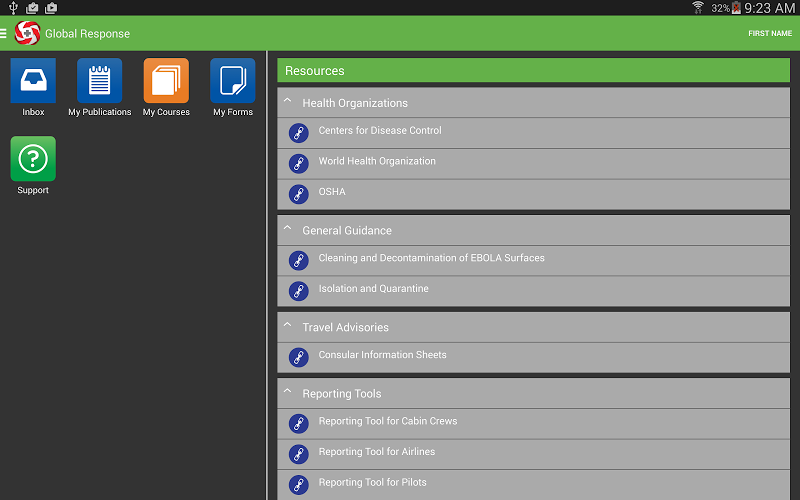Image resolution: width=800 pixels, height=500 pixels.
Task: Tap the My Forms label
Action: [x=233, y=112]
